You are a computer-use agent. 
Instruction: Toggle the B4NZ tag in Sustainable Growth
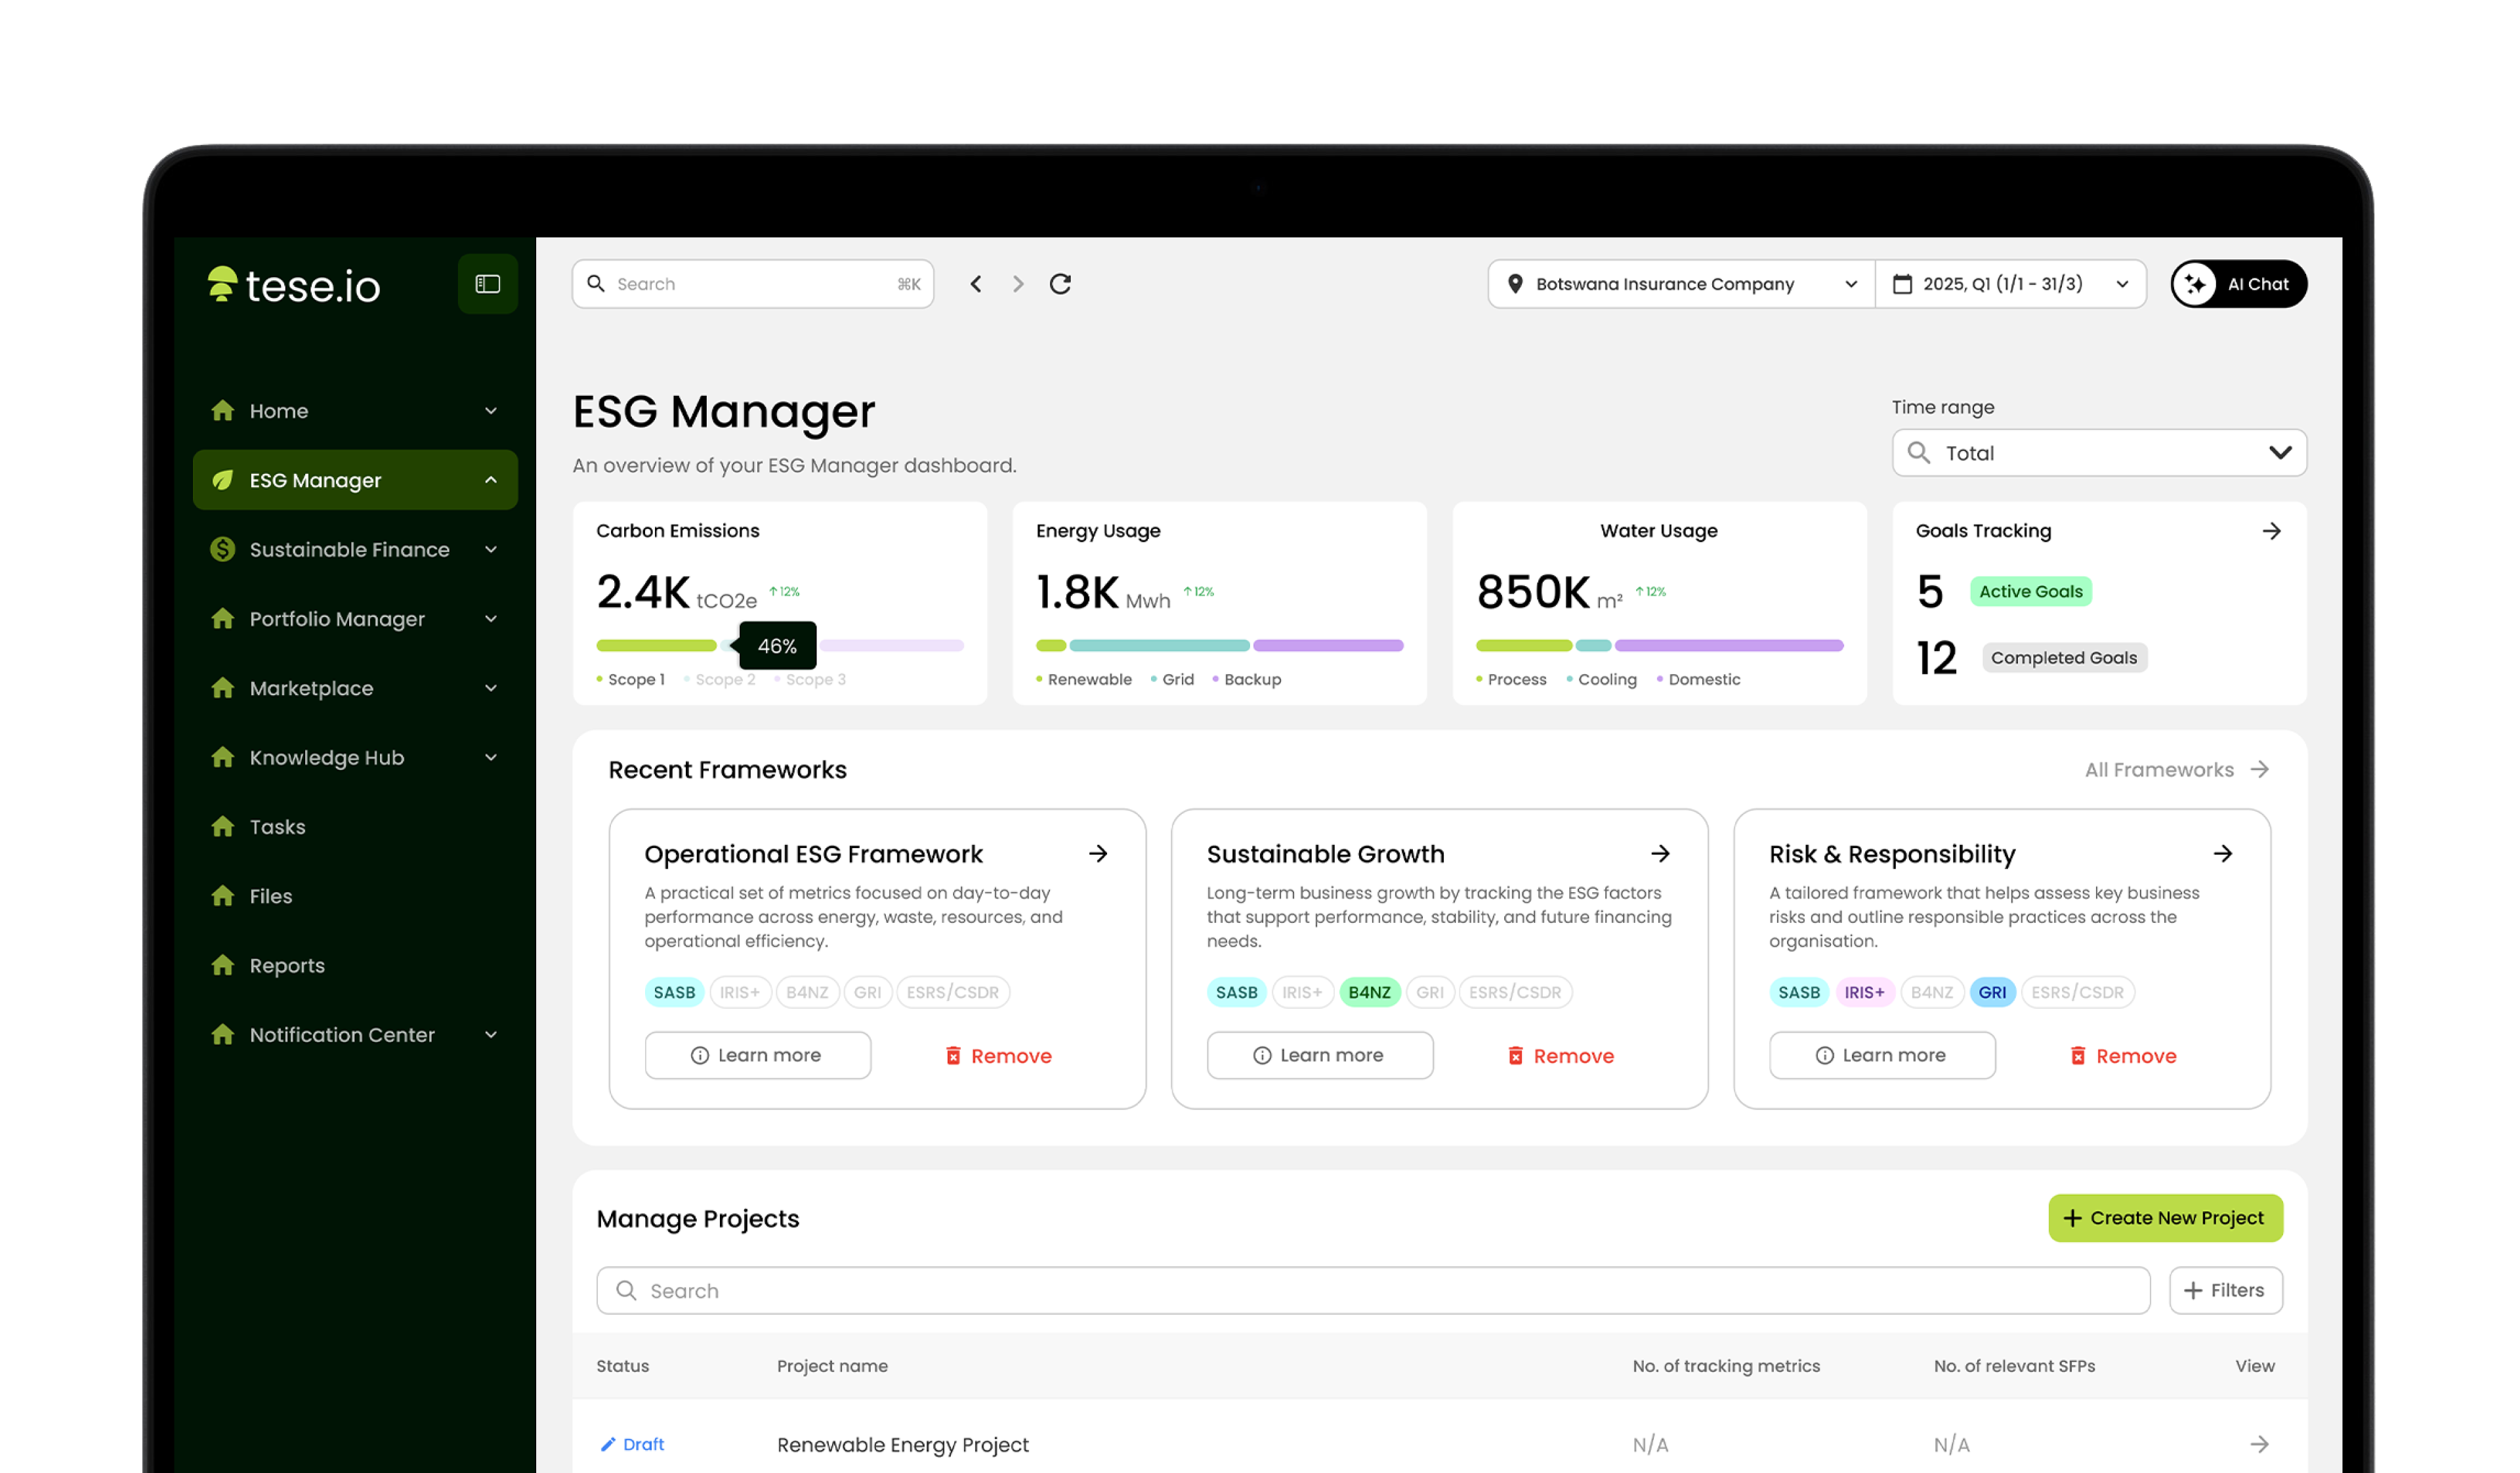(x=1369, y=992)
